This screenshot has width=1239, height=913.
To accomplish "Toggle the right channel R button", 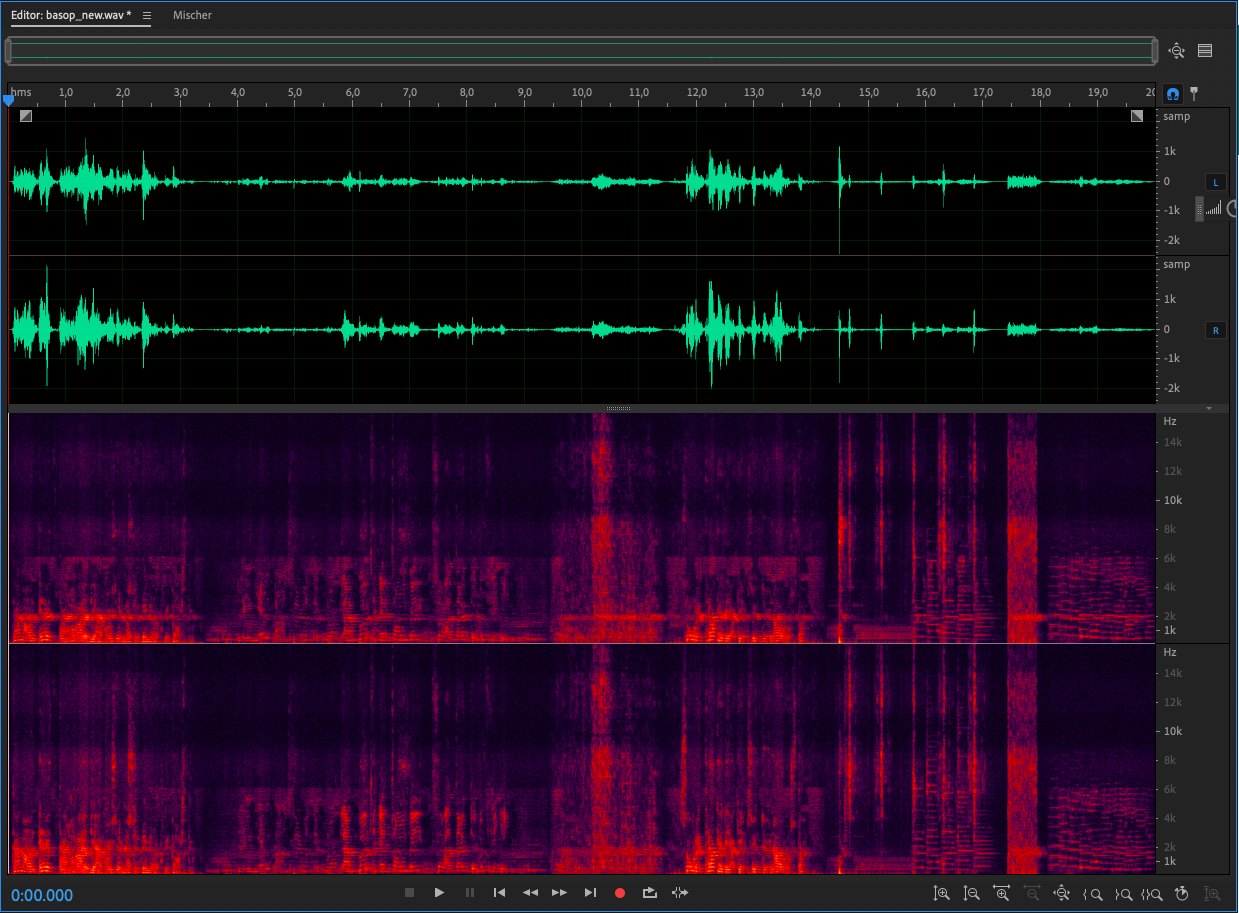I will coord(1215,330).
